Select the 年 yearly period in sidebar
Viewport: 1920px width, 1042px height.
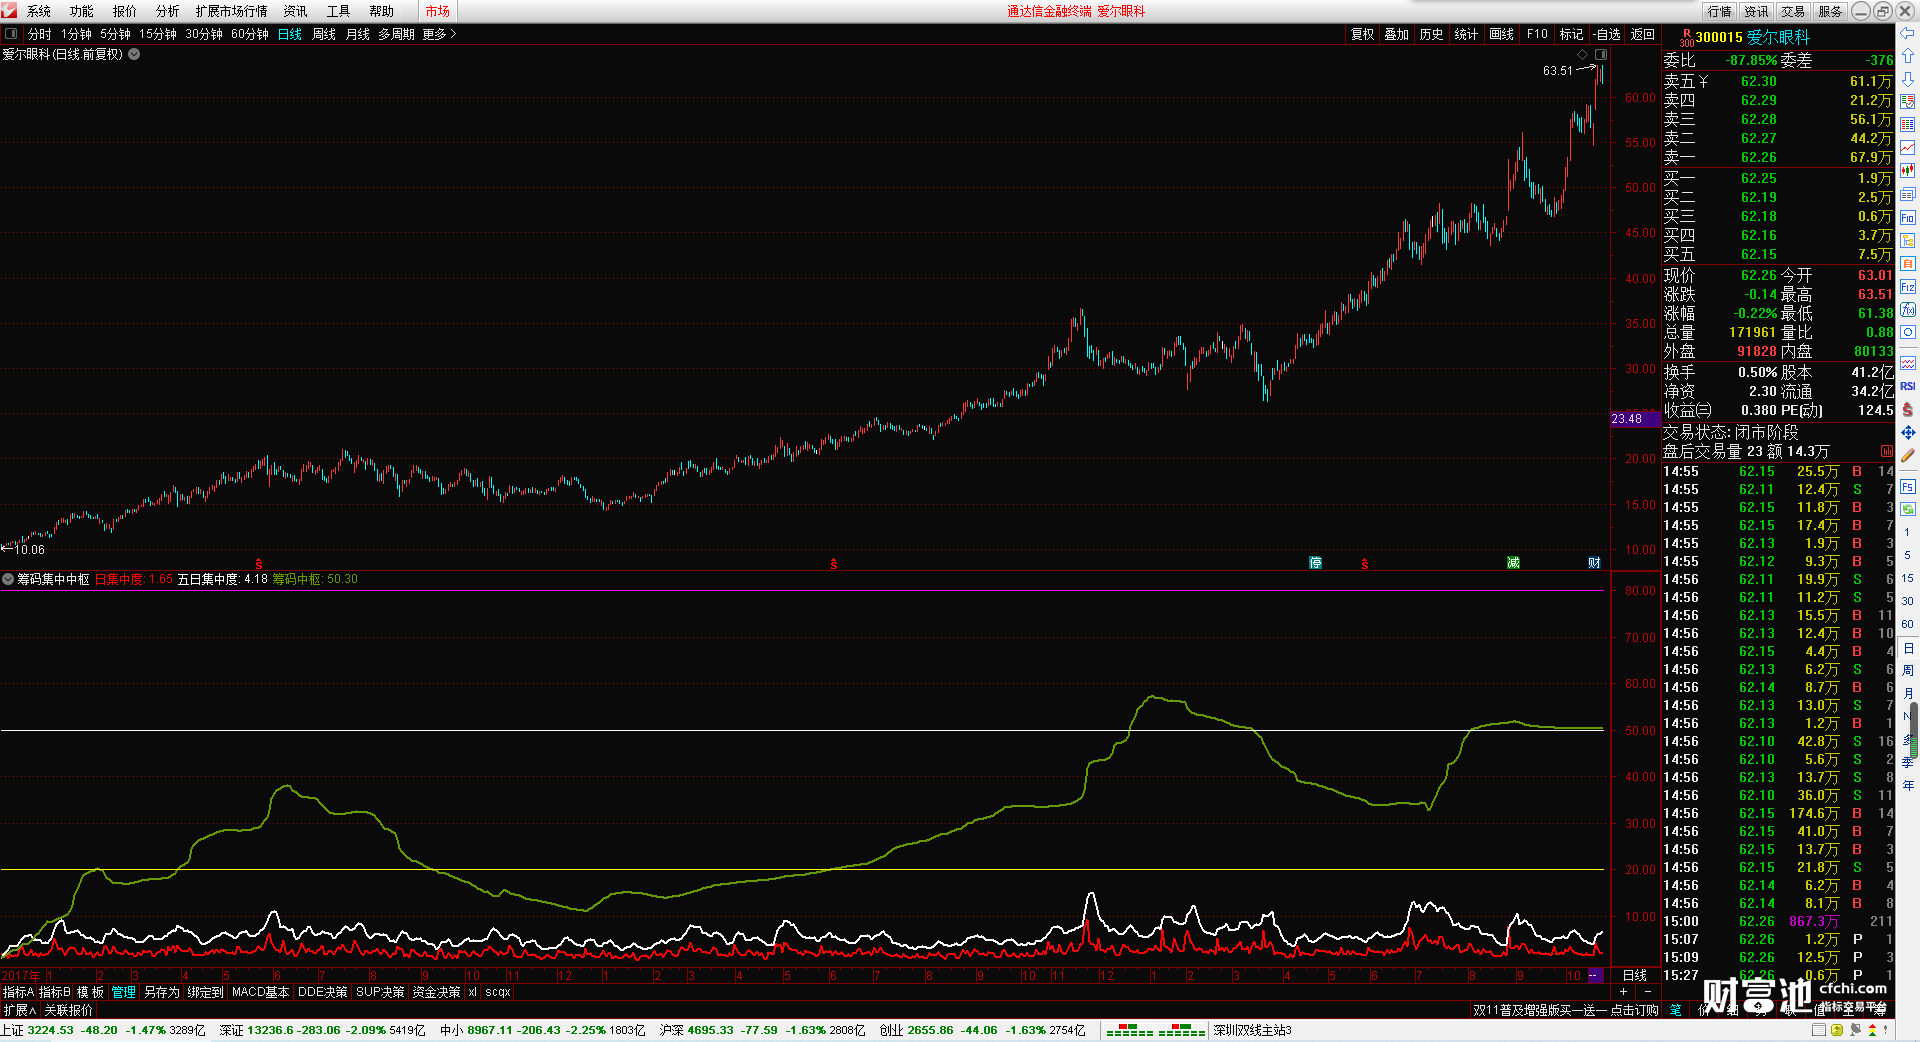(x=1907, y=785)
